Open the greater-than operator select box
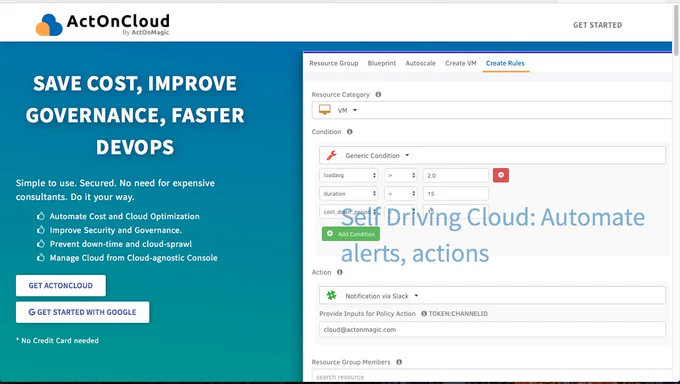Image resolution: width=680 pixels, height=384 pixels. coord(401,175)
